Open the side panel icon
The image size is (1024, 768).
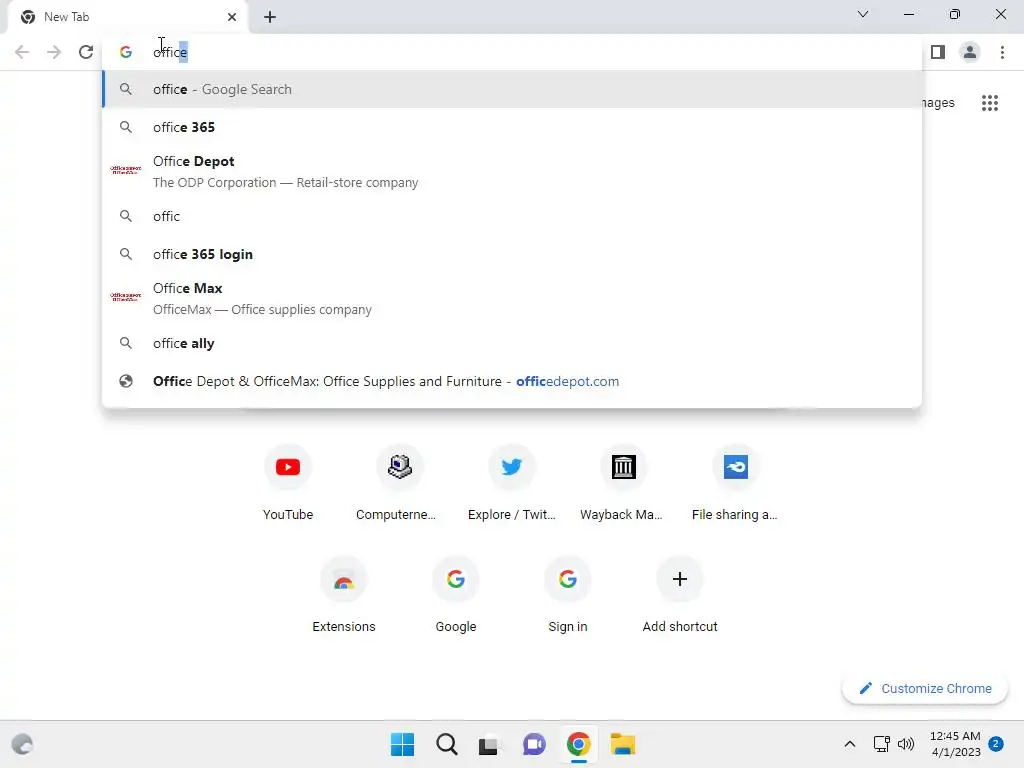point(938,52)
